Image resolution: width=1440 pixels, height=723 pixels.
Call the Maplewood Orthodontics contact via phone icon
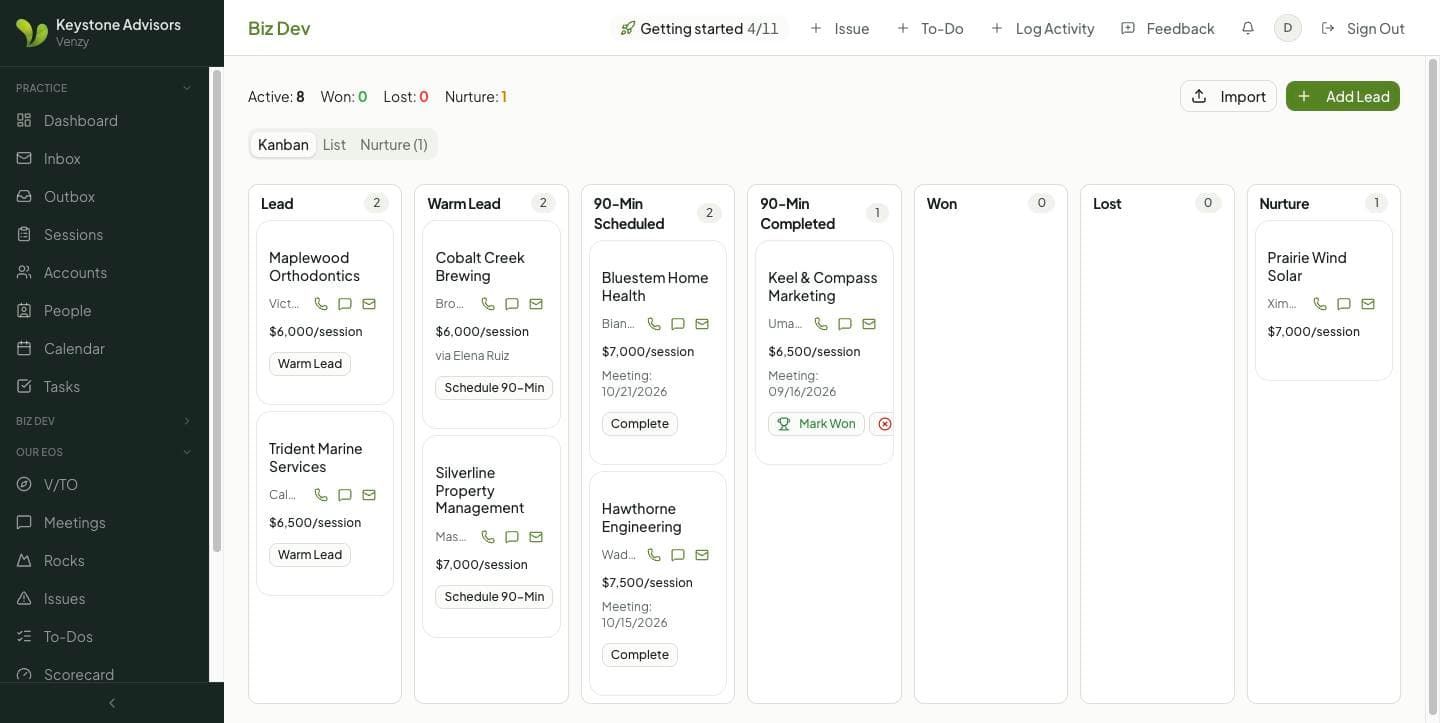(321, 304)
